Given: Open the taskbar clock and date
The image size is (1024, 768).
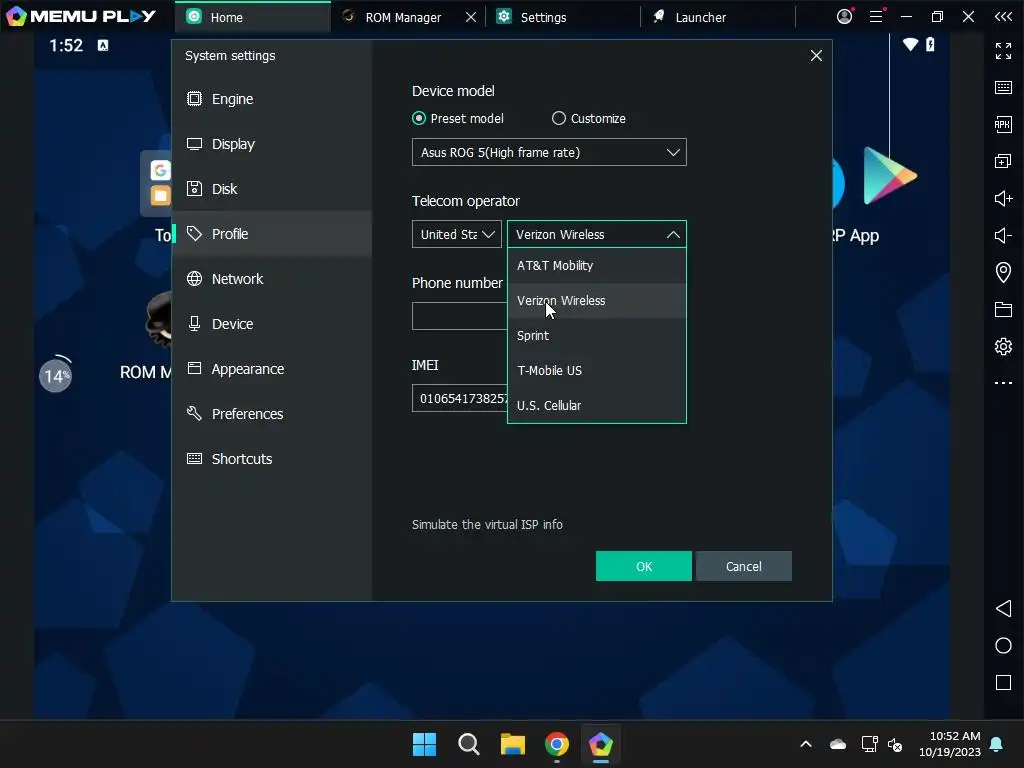Looking at the screenshot, I should [950, 744].
